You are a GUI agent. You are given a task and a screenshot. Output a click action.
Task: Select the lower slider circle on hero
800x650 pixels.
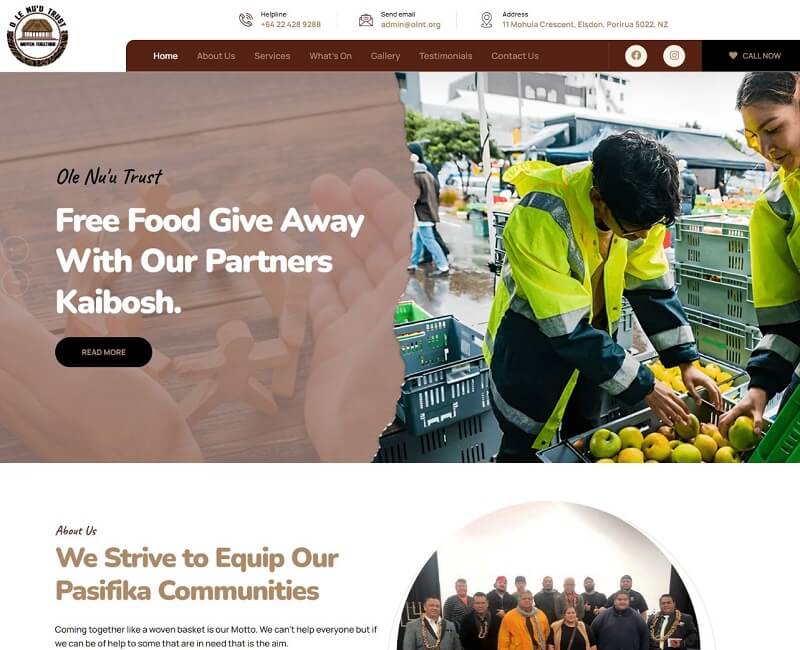[14, 283]
